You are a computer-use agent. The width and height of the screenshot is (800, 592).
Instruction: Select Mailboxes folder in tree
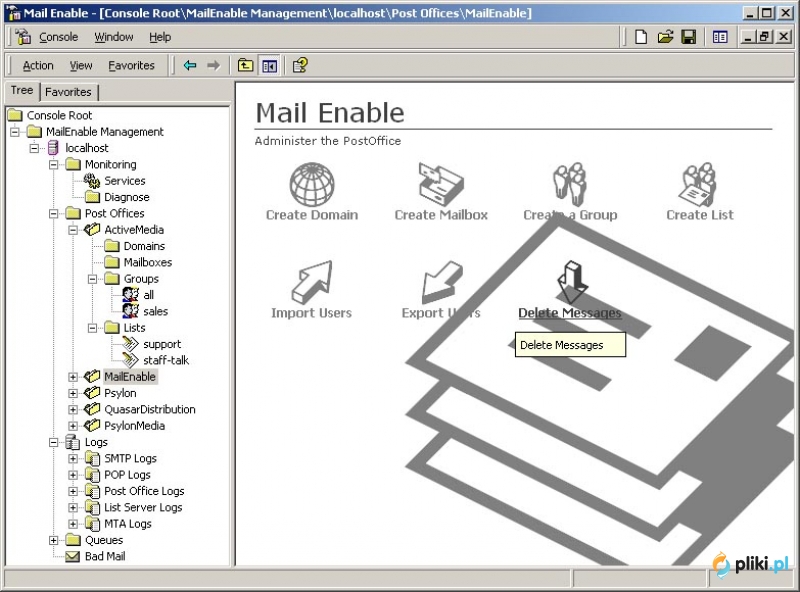(x=148, y=262)
